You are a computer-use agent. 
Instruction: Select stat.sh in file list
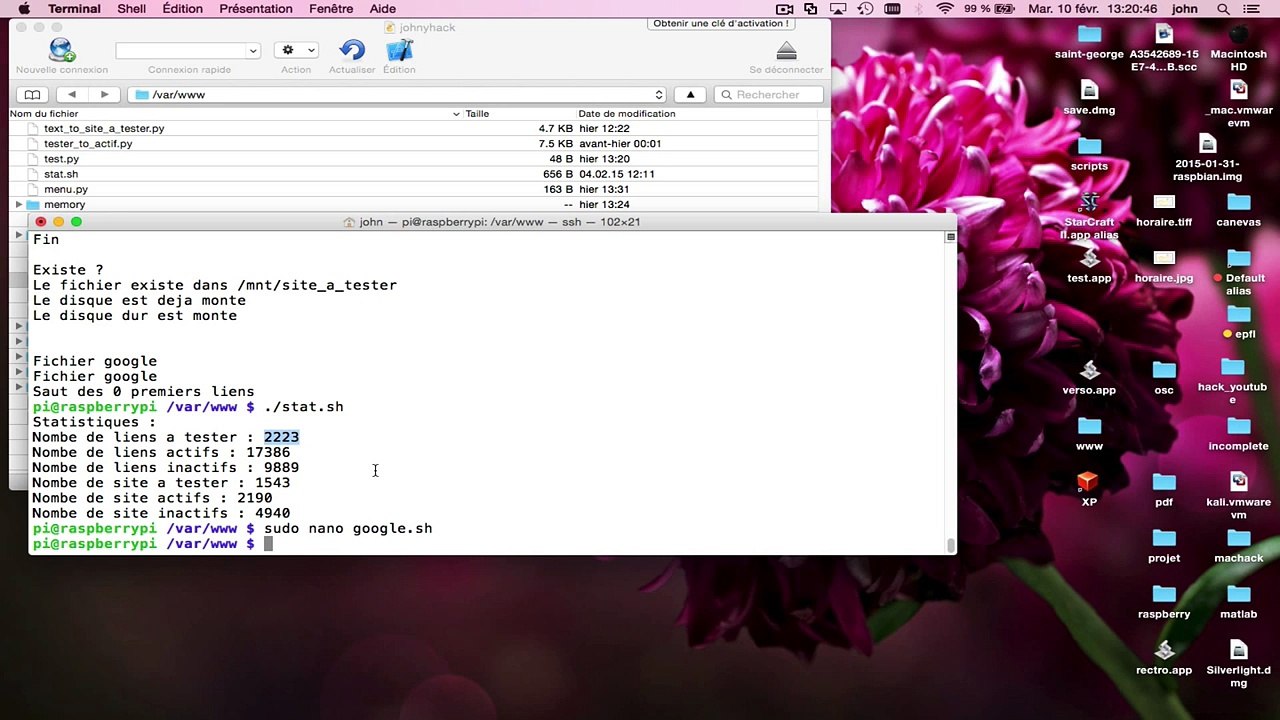pyautogui.click(x=61, y=174)
